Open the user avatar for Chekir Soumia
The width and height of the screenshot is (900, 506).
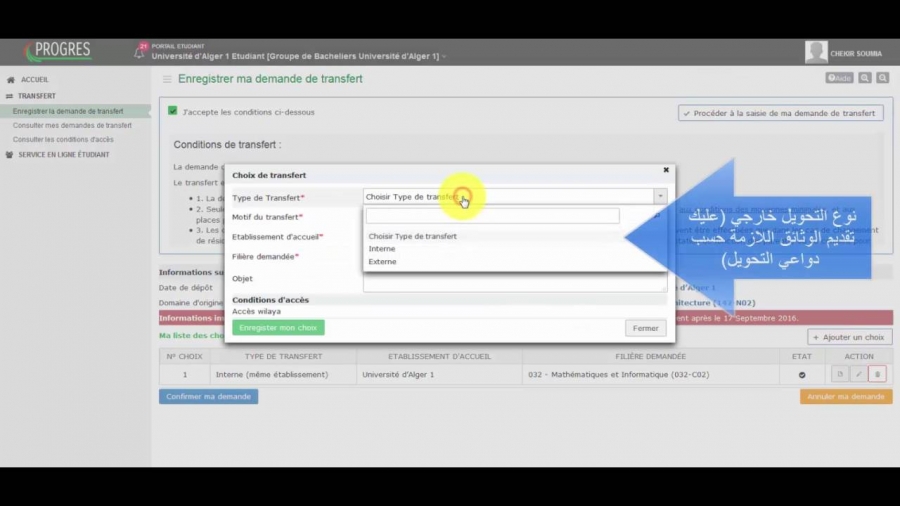816,52
